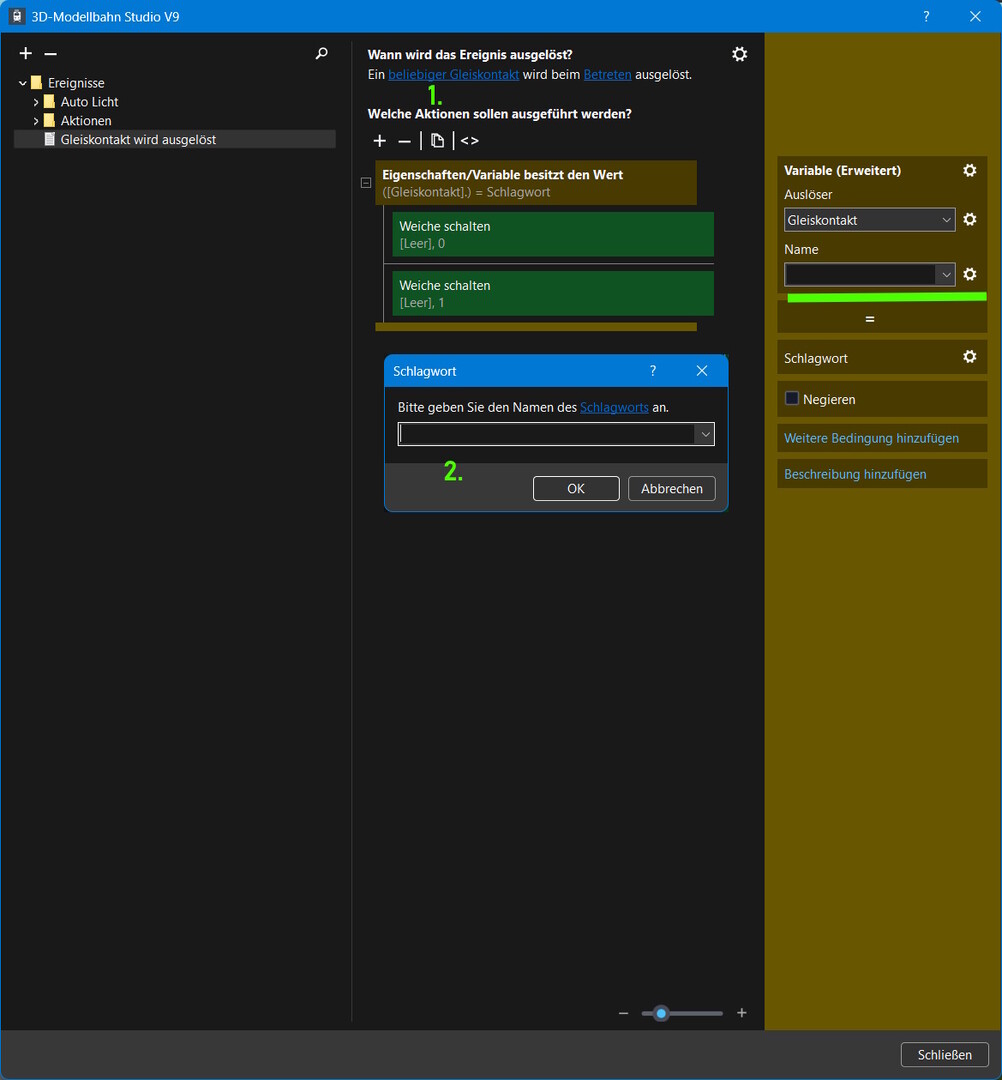Click the minus icon above event tree
The image size is (1002, 1080).
(51, 54)
